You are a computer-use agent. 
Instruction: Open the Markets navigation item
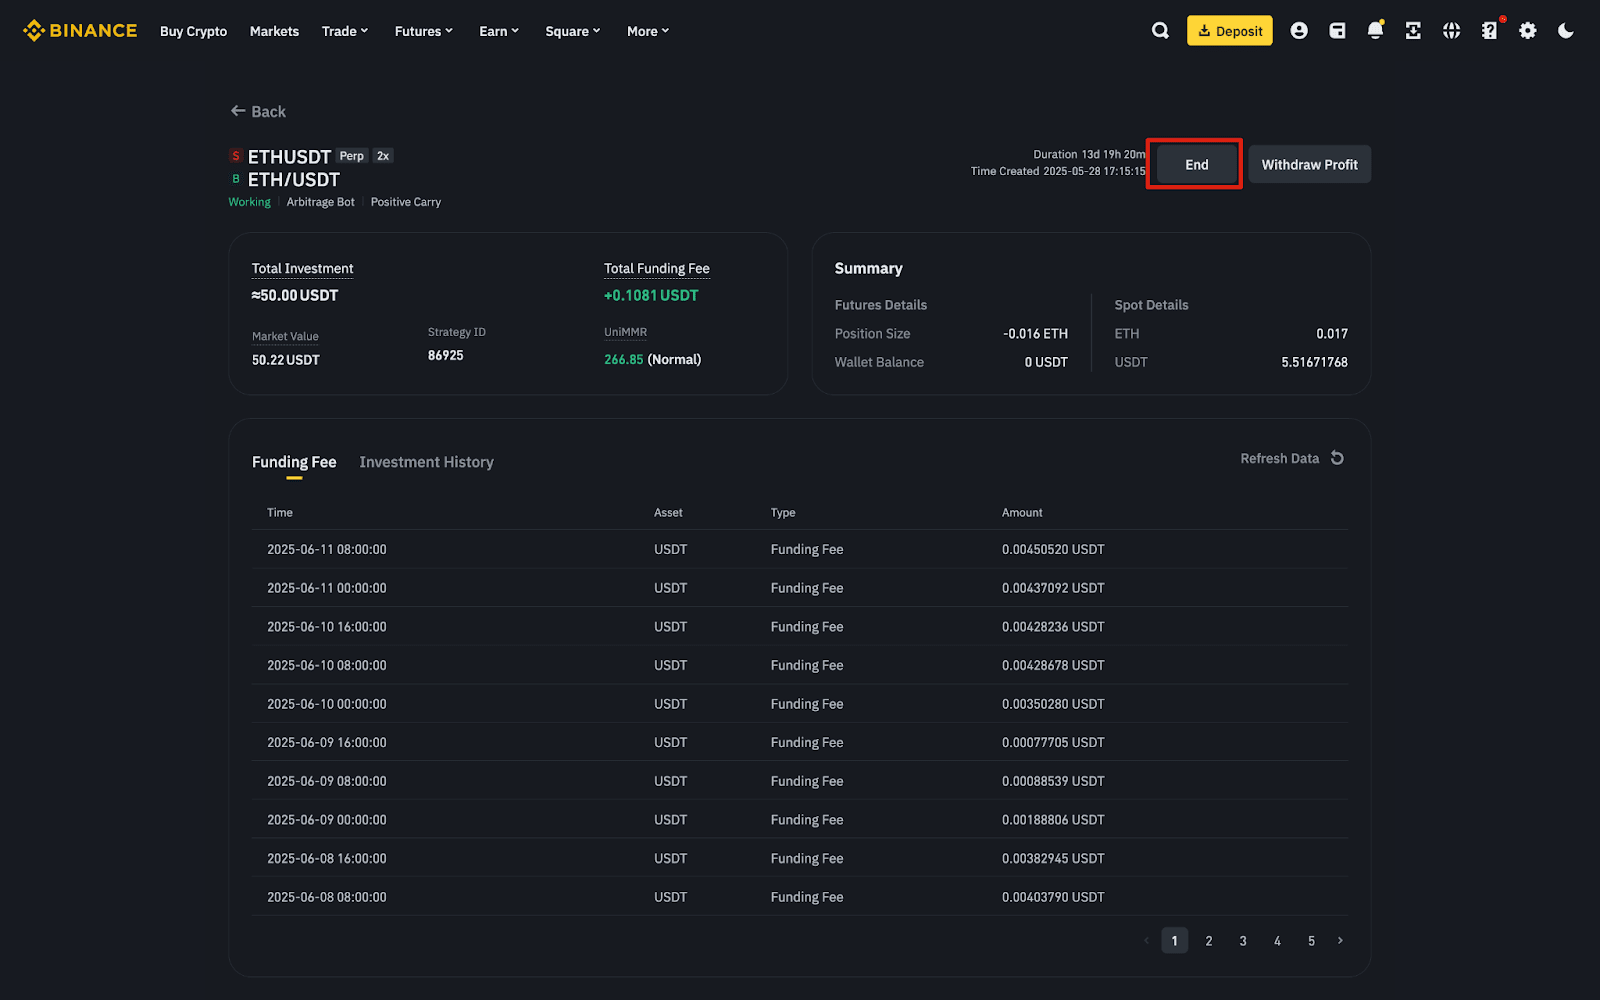(x=274, y=31)
